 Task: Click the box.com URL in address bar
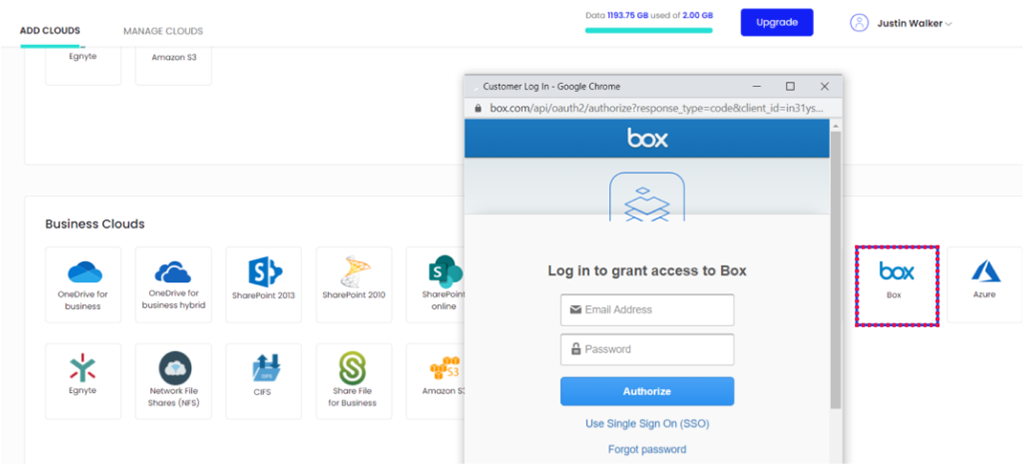point(658,108)
